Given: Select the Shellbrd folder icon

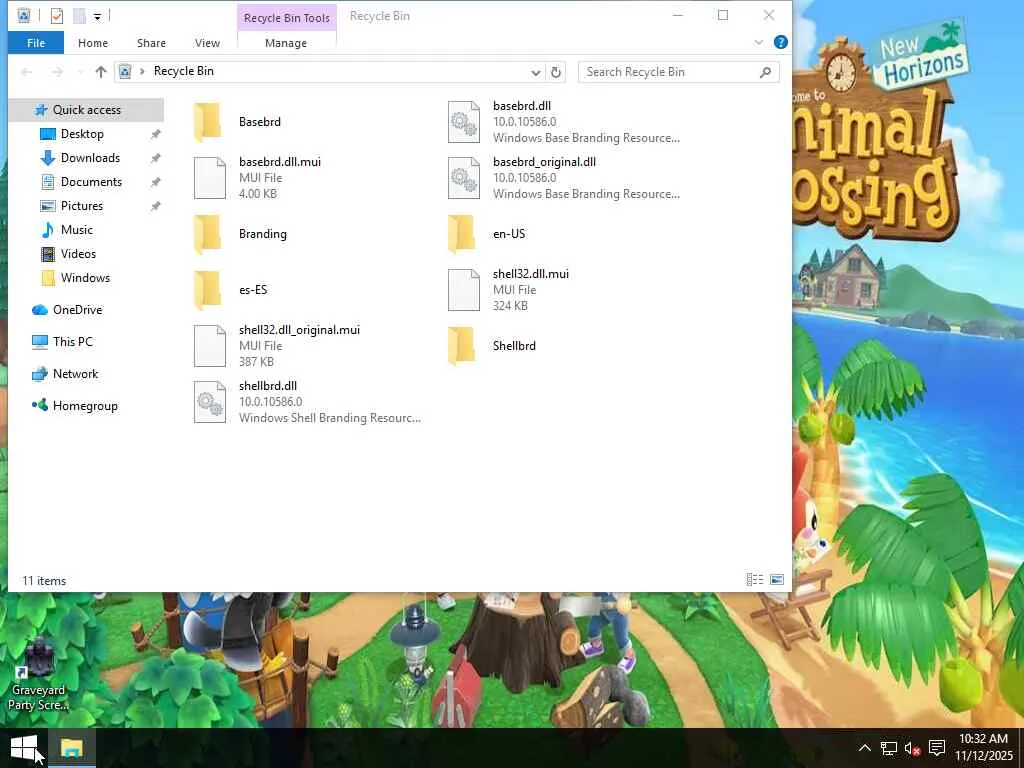Looking at the screenshot, I should click(462, 346).
